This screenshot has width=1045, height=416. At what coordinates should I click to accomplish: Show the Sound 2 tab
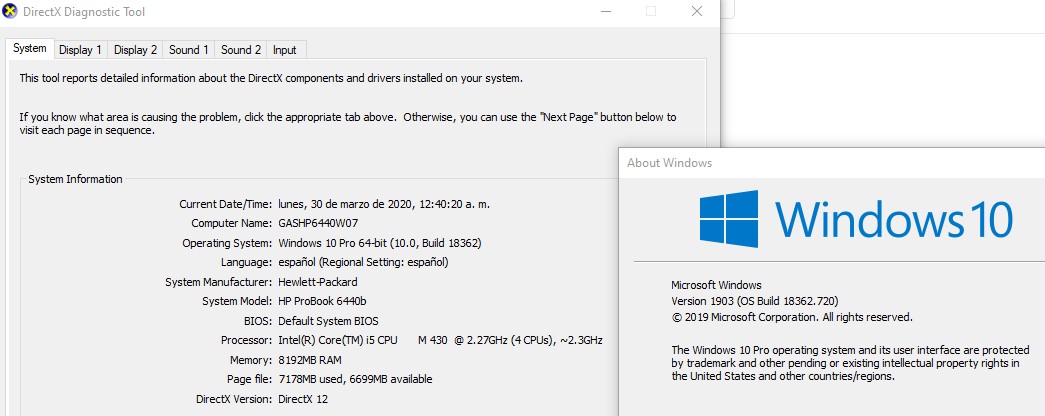(241, 49)
